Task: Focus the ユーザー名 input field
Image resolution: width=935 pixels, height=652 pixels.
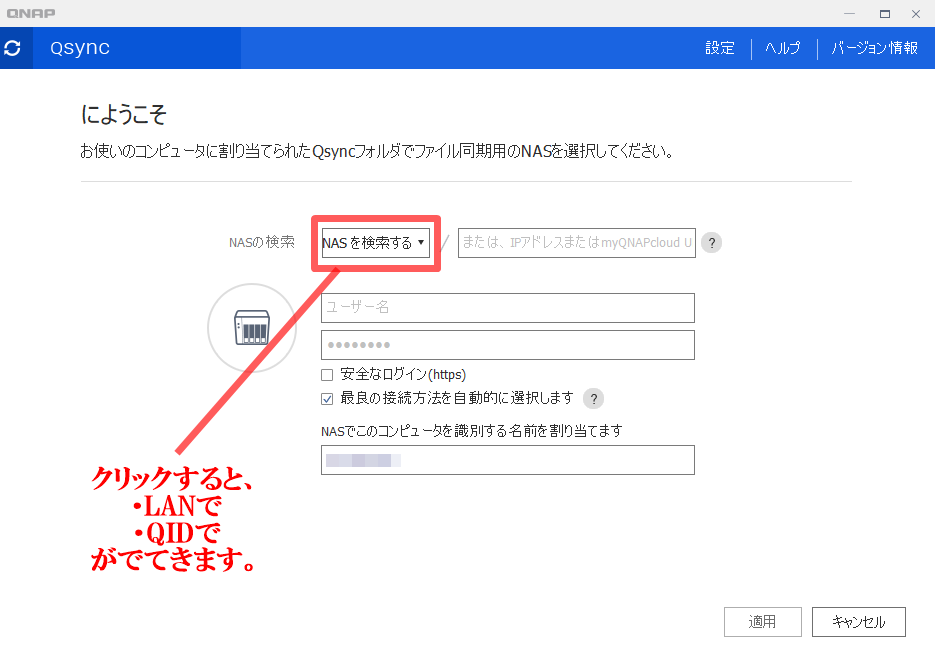Action: coord(508,308)
